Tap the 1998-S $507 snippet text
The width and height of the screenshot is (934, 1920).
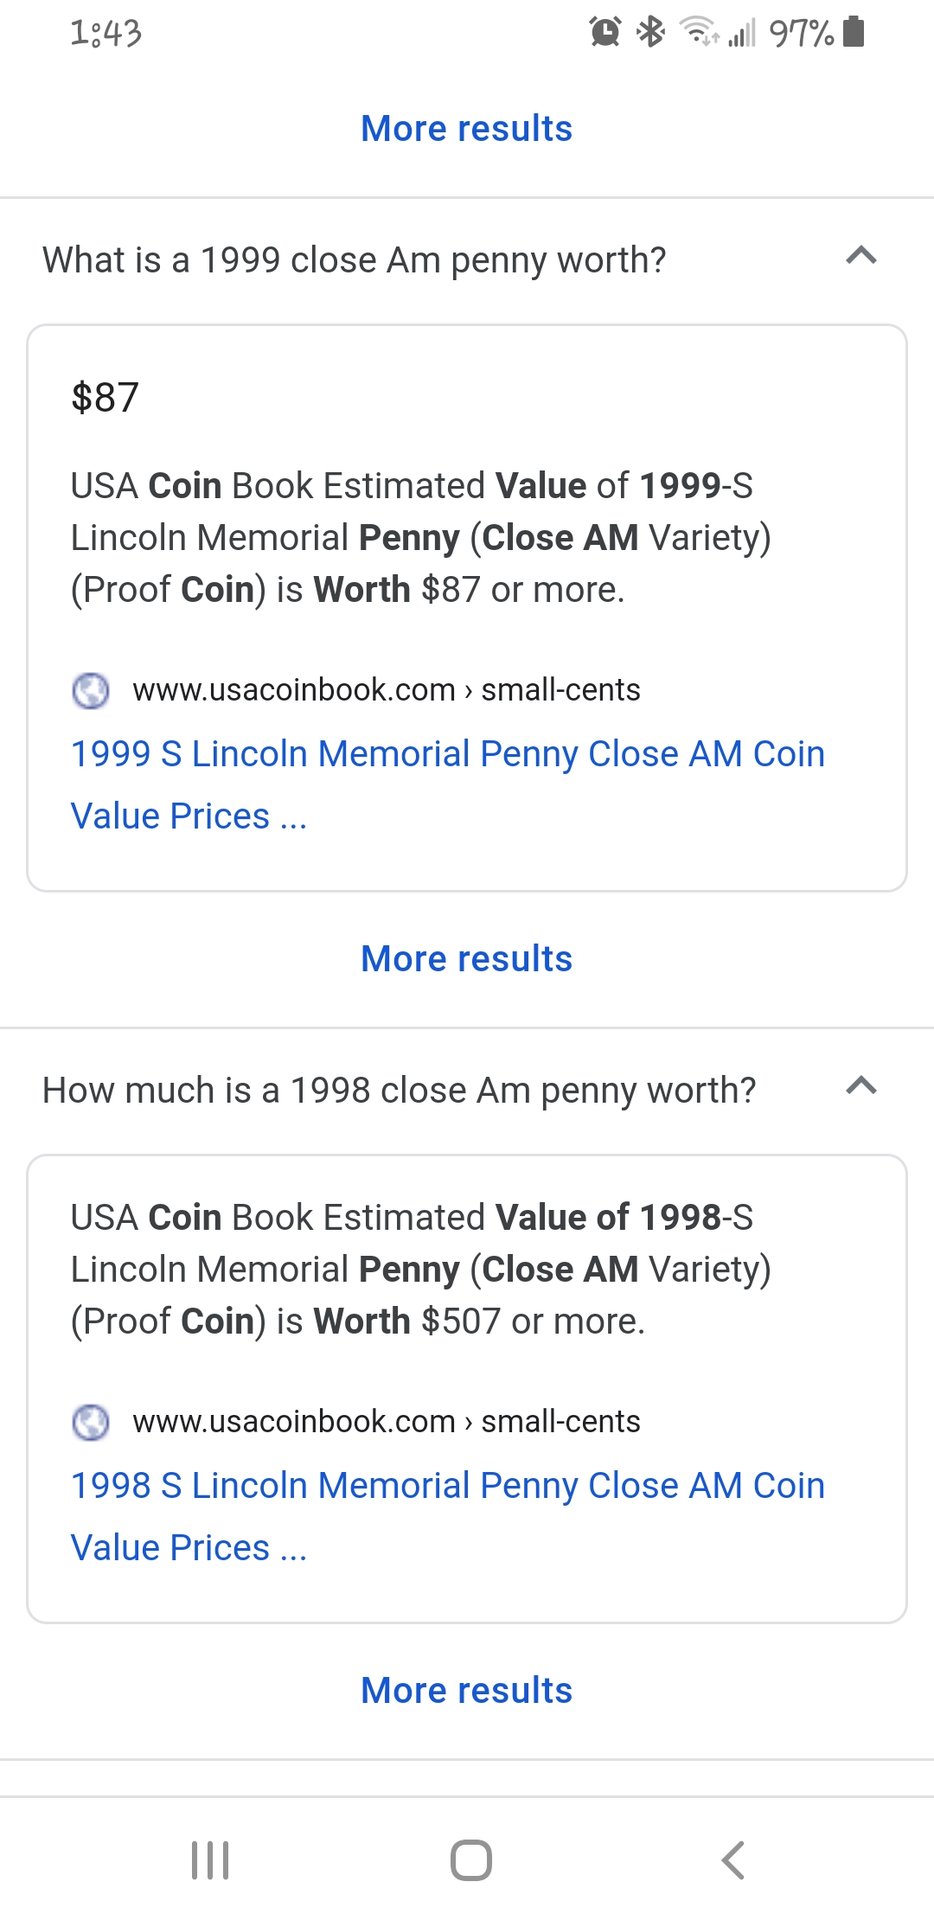click(420, 1270)
